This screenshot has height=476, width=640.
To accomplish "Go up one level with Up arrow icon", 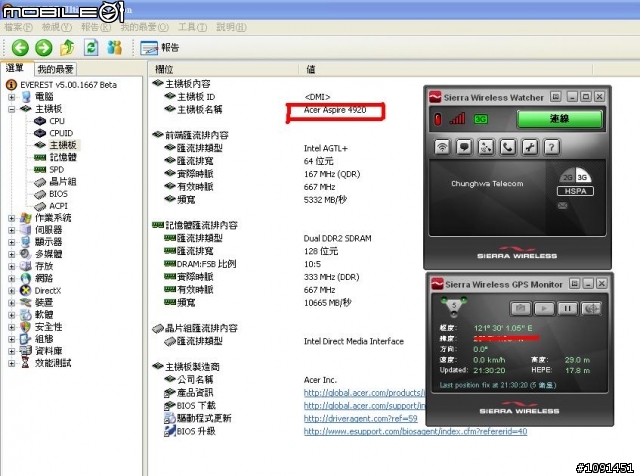I will click(67, 48).
